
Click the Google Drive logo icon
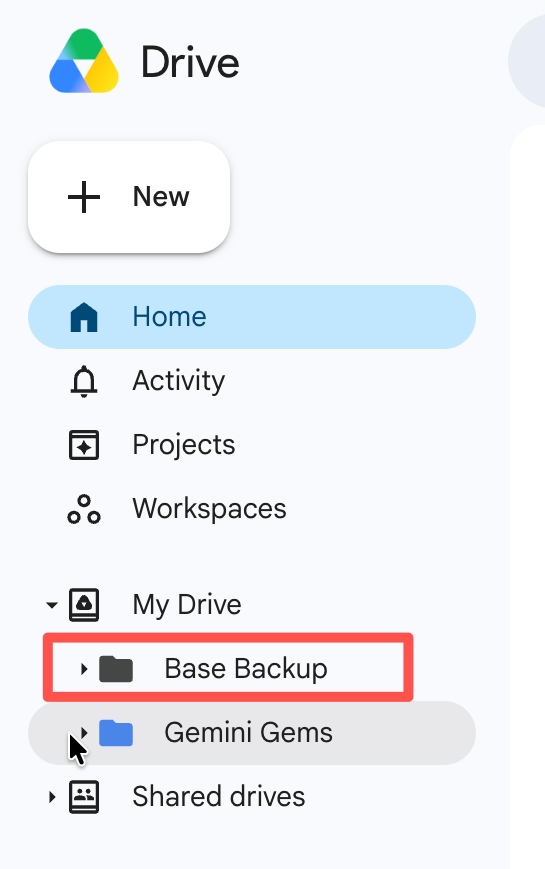84,61
